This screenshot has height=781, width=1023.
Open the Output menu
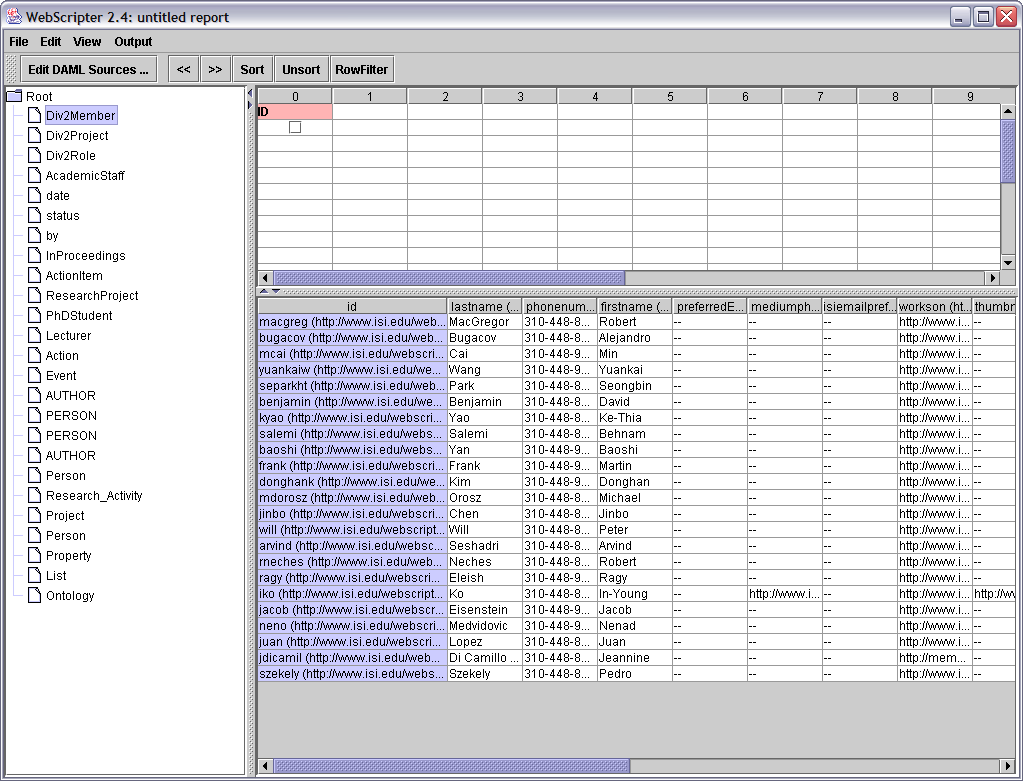133,42
